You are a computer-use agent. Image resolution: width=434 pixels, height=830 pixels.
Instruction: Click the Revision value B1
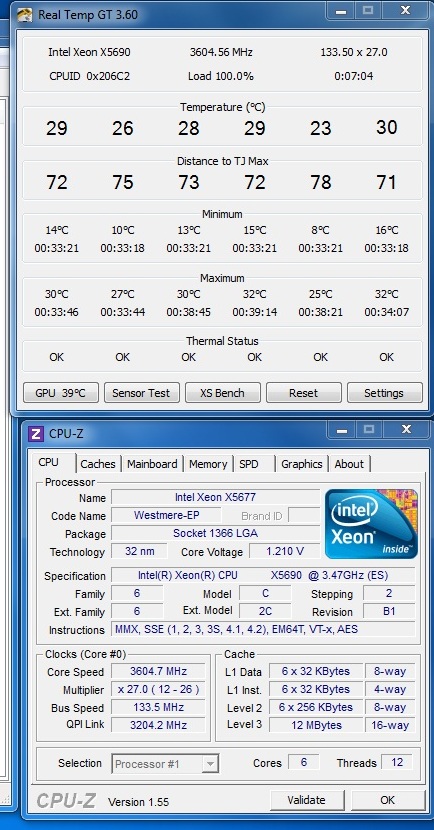[389, 611]
